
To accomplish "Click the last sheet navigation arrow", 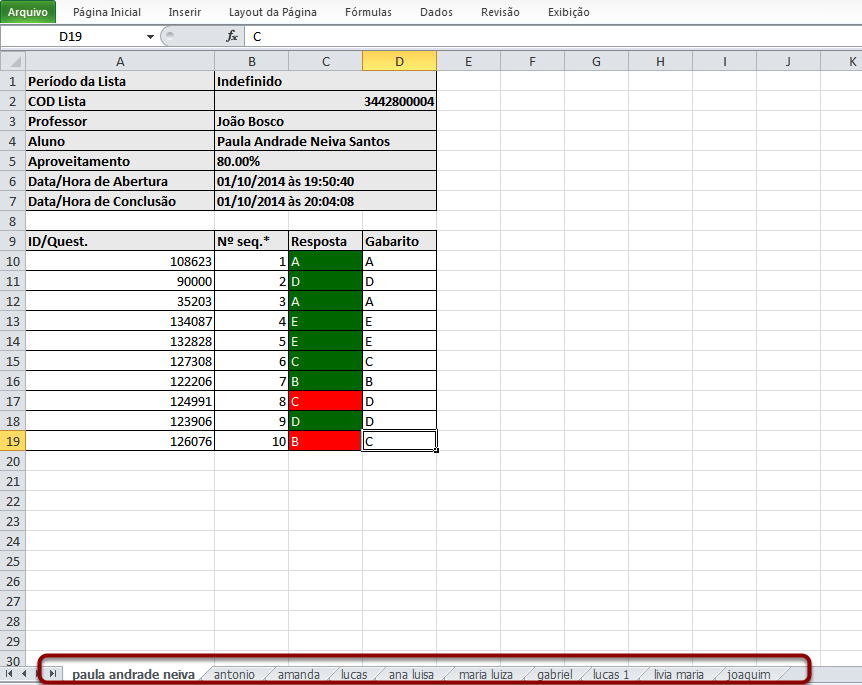I will (53, 674).
